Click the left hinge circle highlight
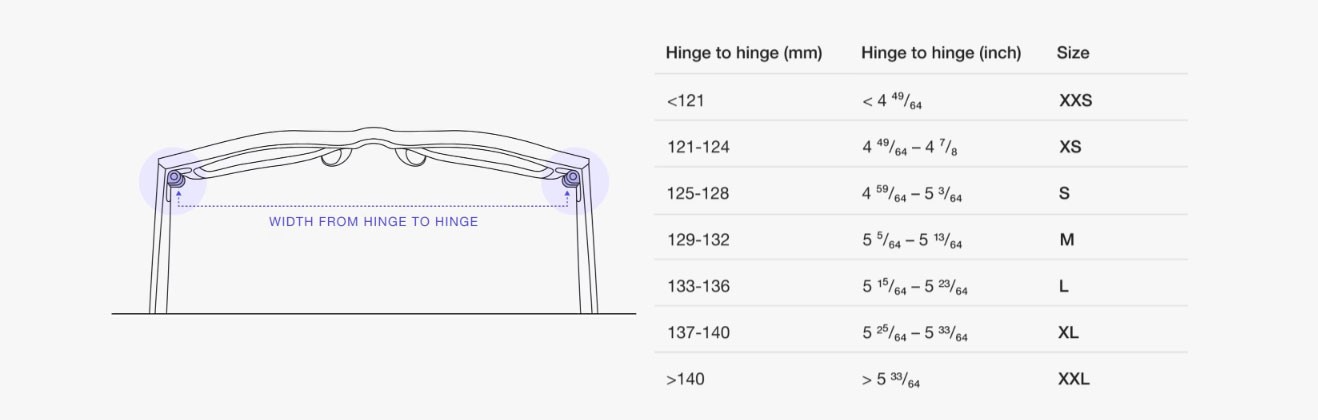Viewport: 1318px width, 420px height. 174,180
